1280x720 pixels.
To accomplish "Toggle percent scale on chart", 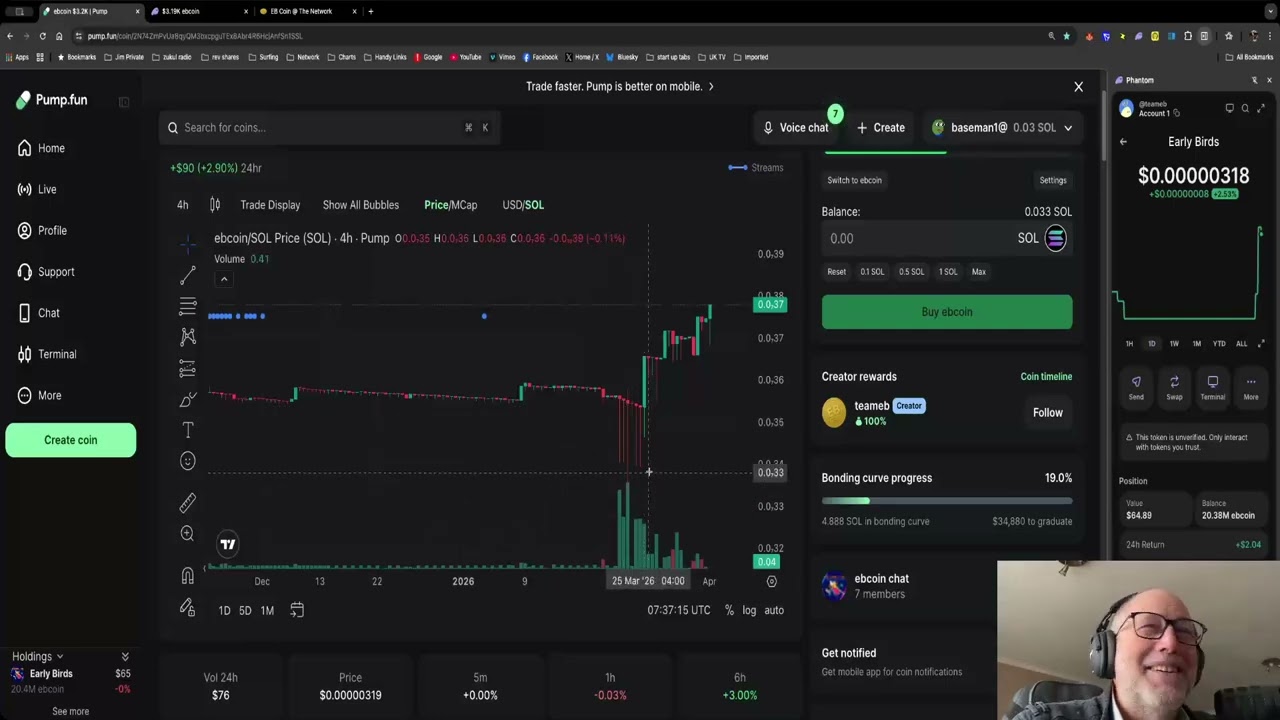I will (729, 610).
